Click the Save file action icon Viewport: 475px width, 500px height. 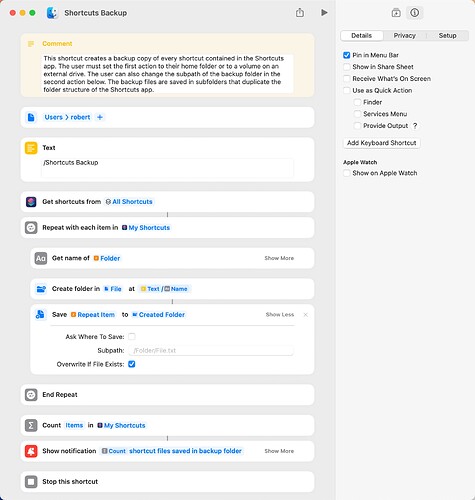[40, 315]
